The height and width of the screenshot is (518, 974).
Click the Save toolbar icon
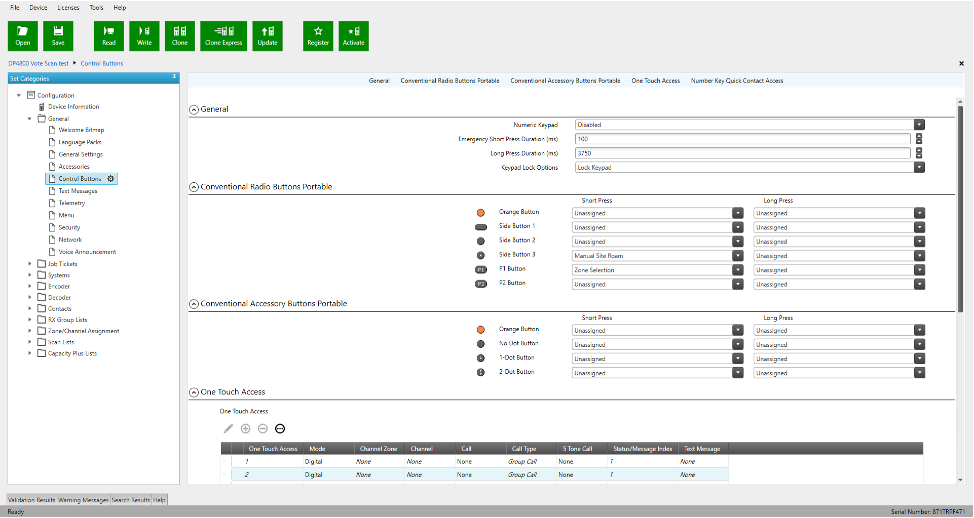pyautogui.click(x=58, y=35)
